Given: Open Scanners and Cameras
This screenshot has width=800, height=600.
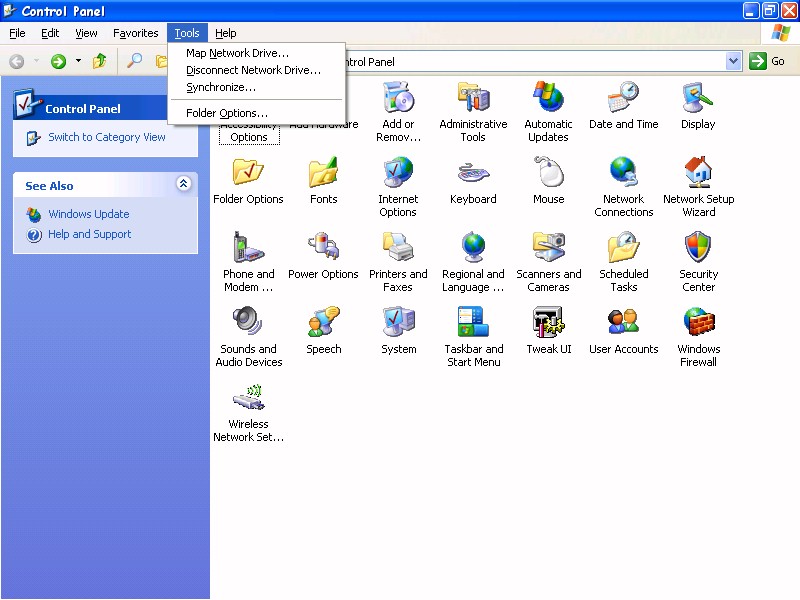Looking at the screenshot, I should [548, 262].
